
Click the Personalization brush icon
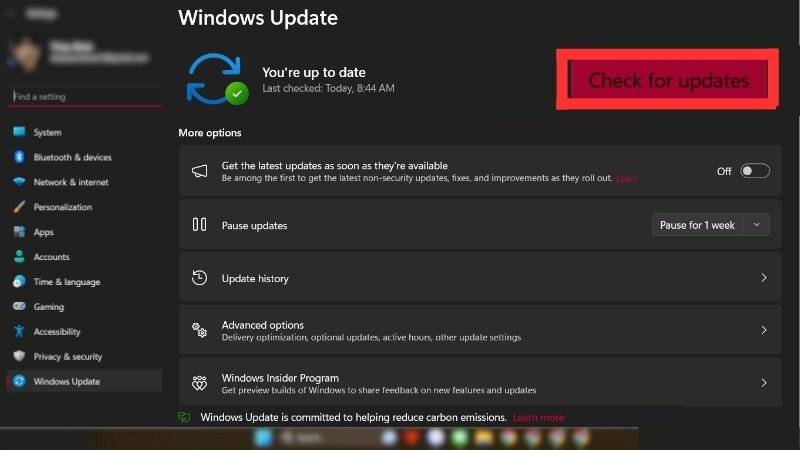(19, 207)
